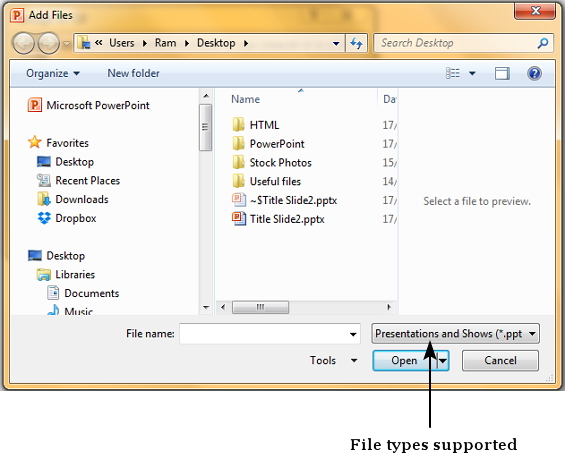Image resolution: width=565 pixels, height=461 pixels.
Task: Expand the arrow after Desktop in breadcrumb
Action: tap(246, 43)
